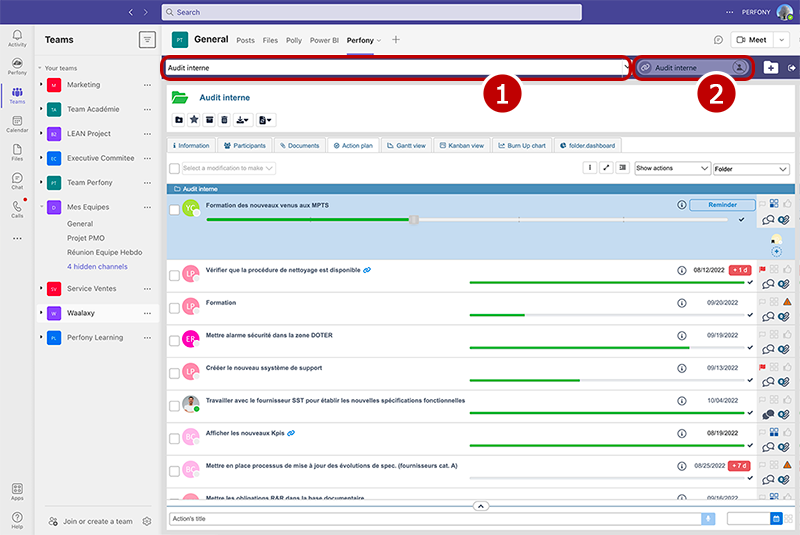Expand the Marketing team in the list

point(83,85)
